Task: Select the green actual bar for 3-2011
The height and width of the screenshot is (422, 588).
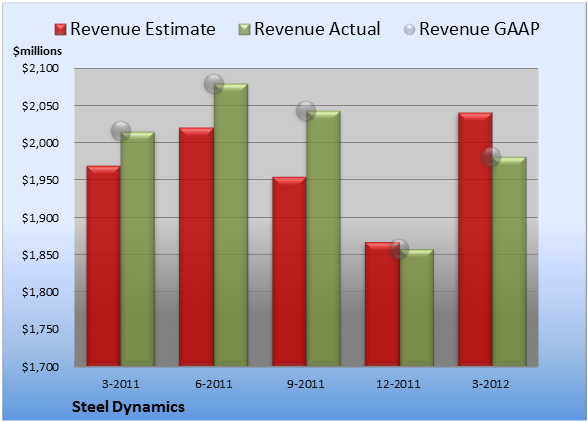Action: (138, 249)
